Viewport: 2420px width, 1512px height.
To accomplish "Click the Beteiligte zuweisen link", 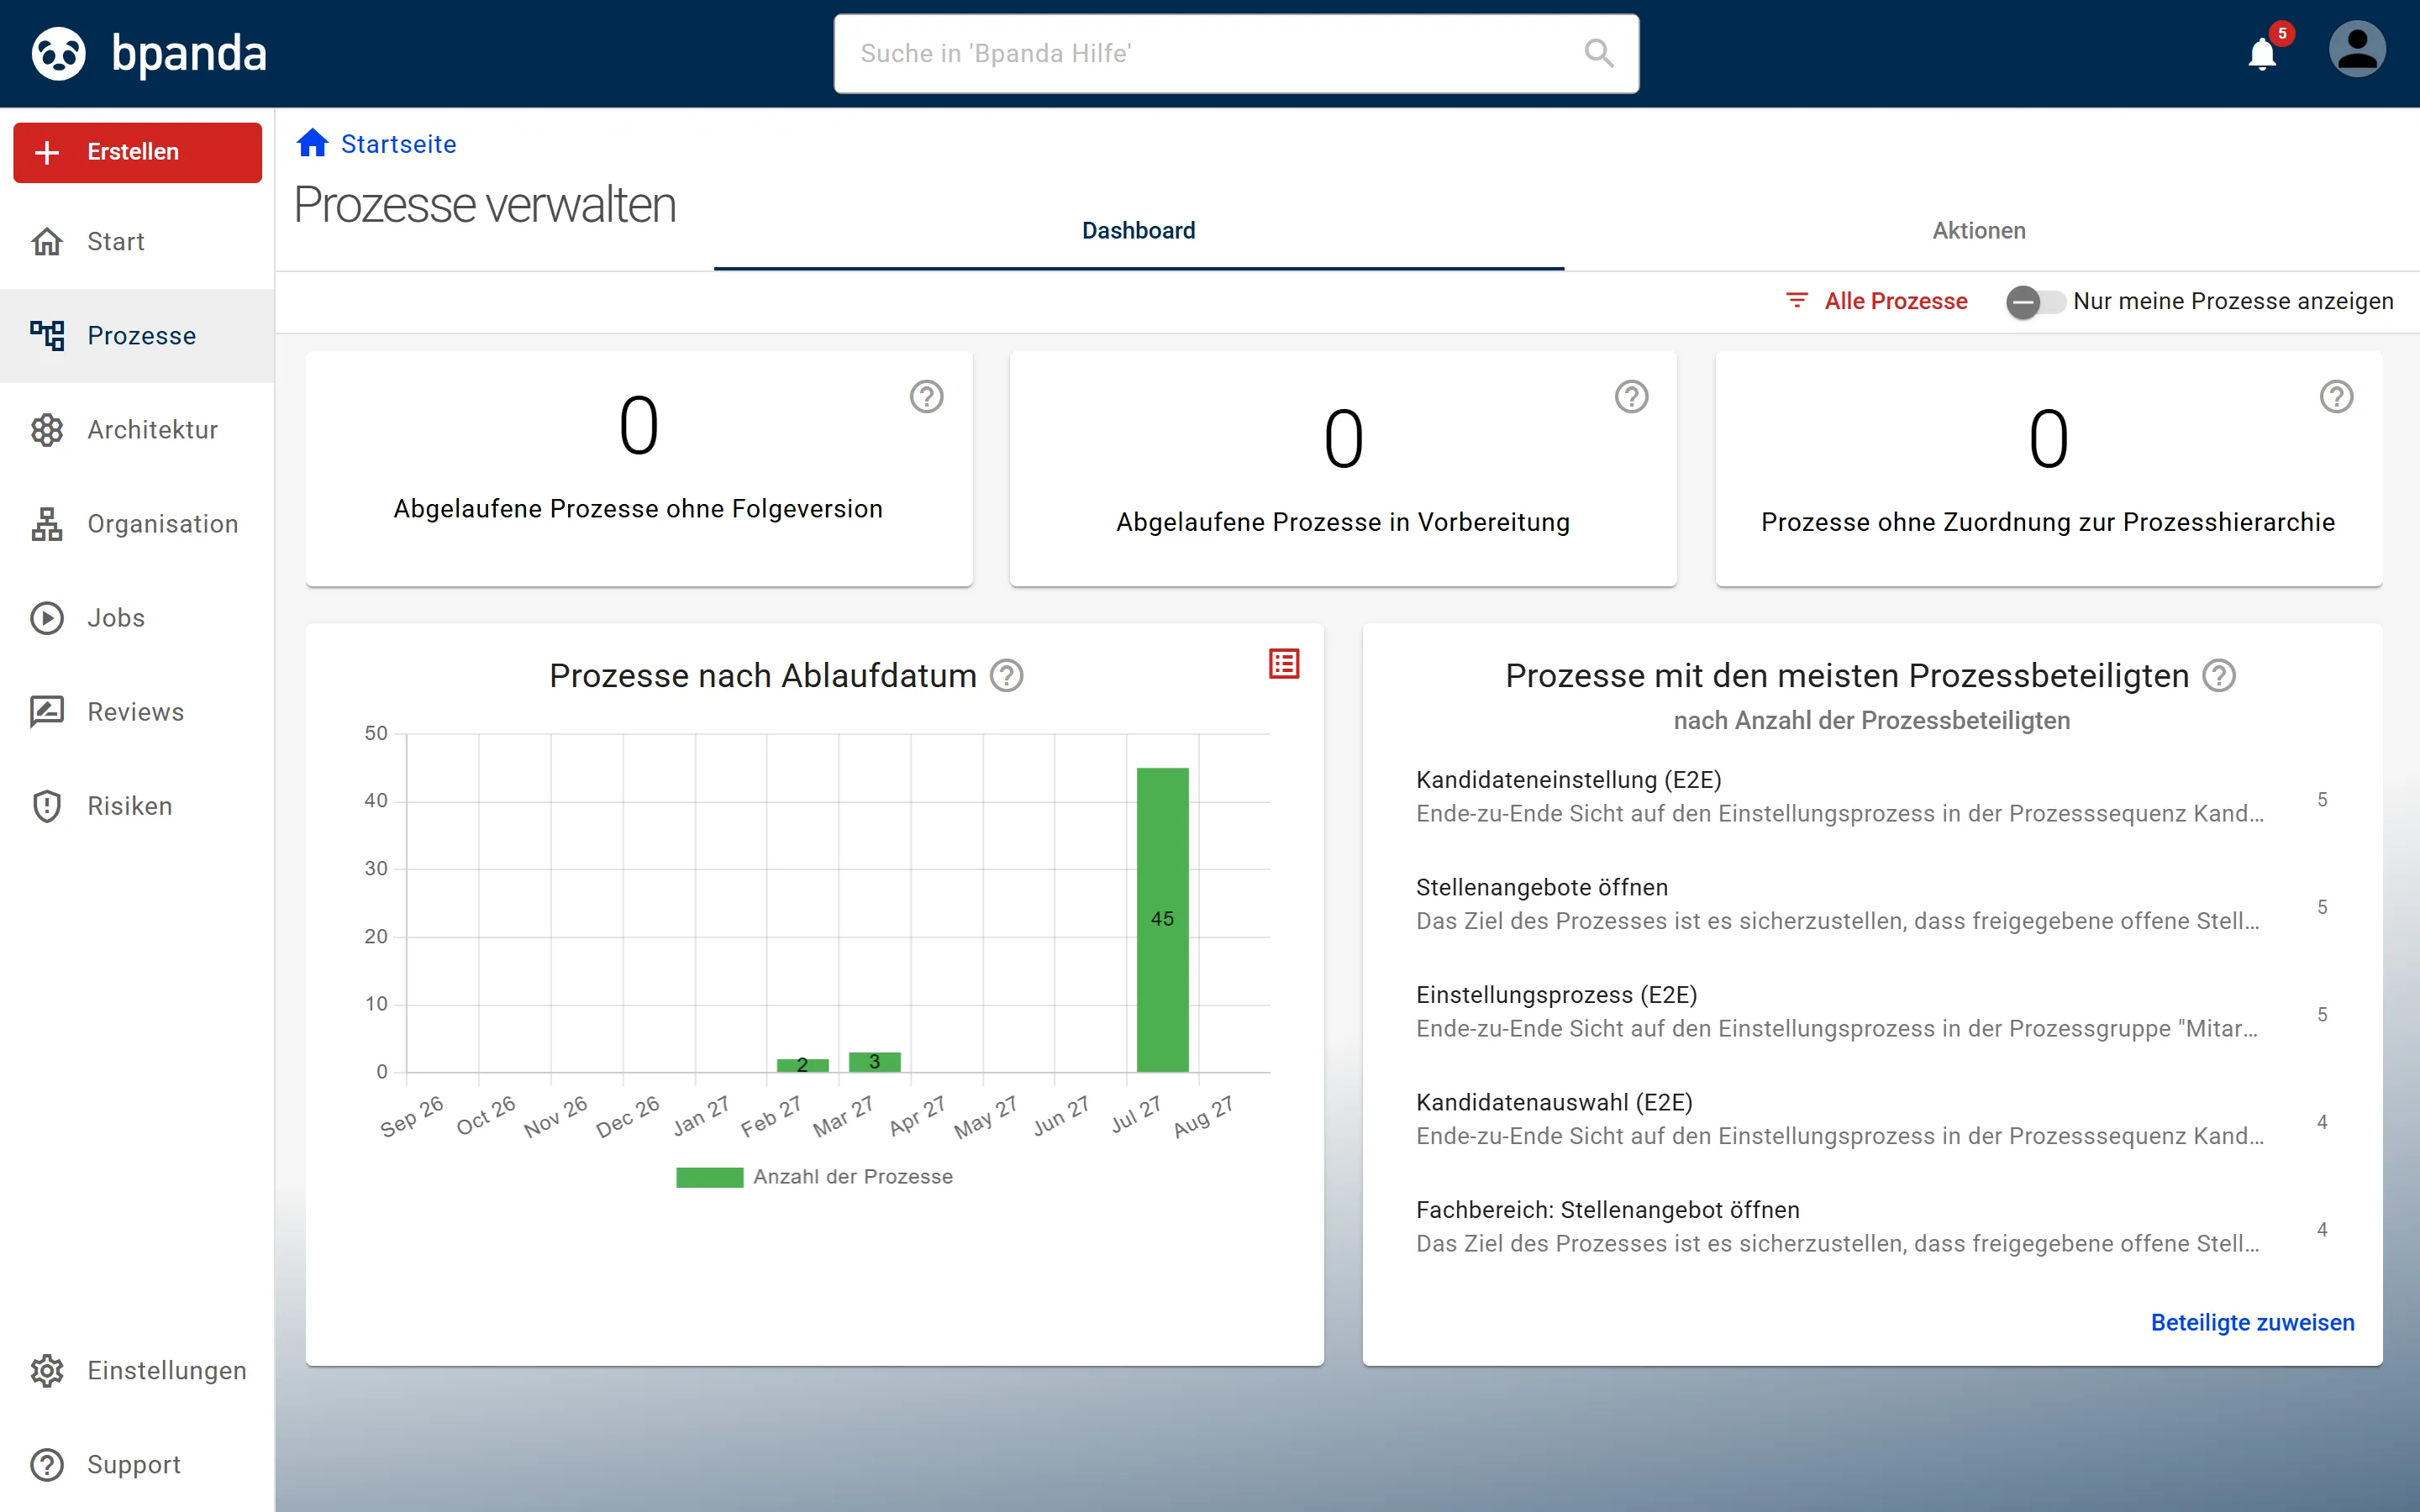I will 2252,1322.
